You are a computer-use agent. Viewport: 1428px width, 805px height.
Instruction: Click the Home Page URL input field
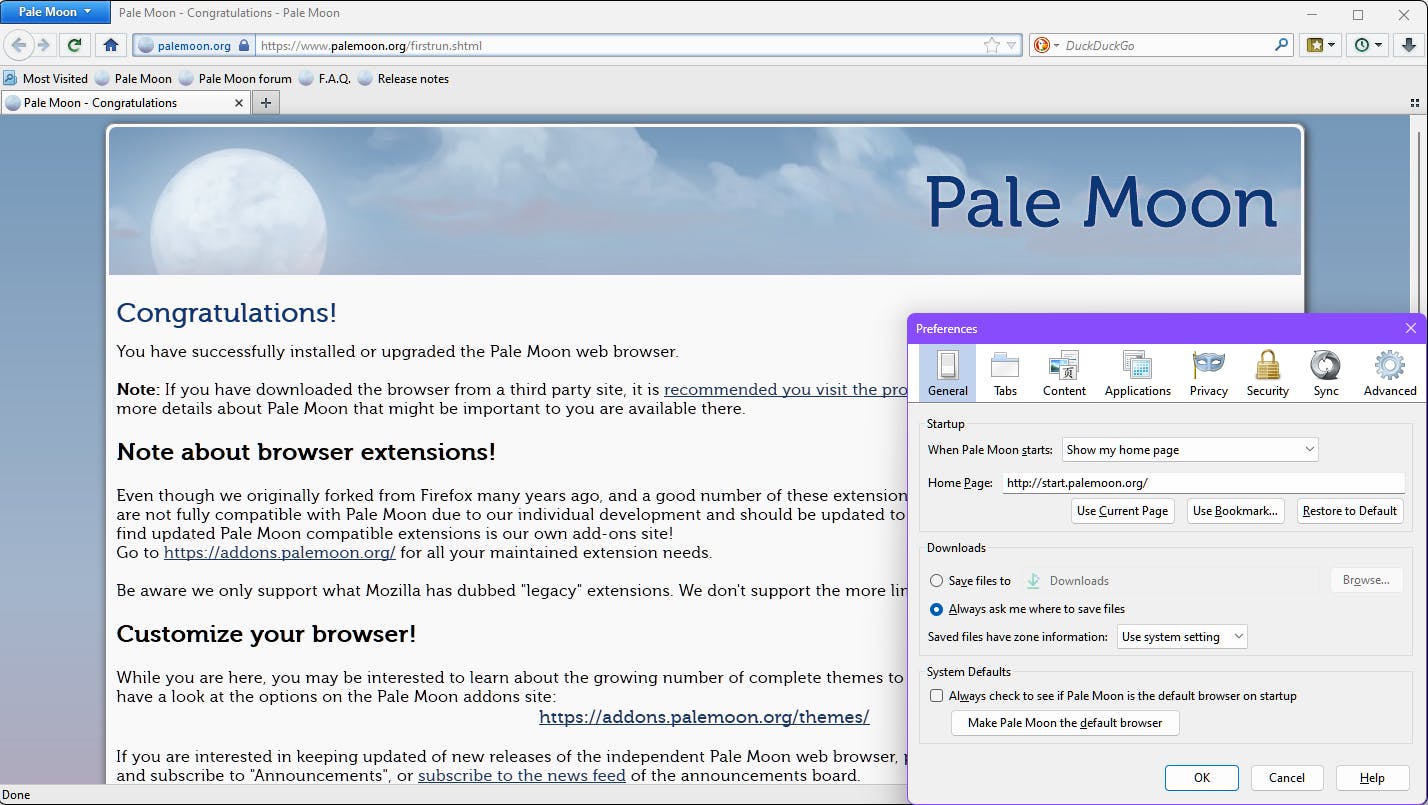(1200, 483)
